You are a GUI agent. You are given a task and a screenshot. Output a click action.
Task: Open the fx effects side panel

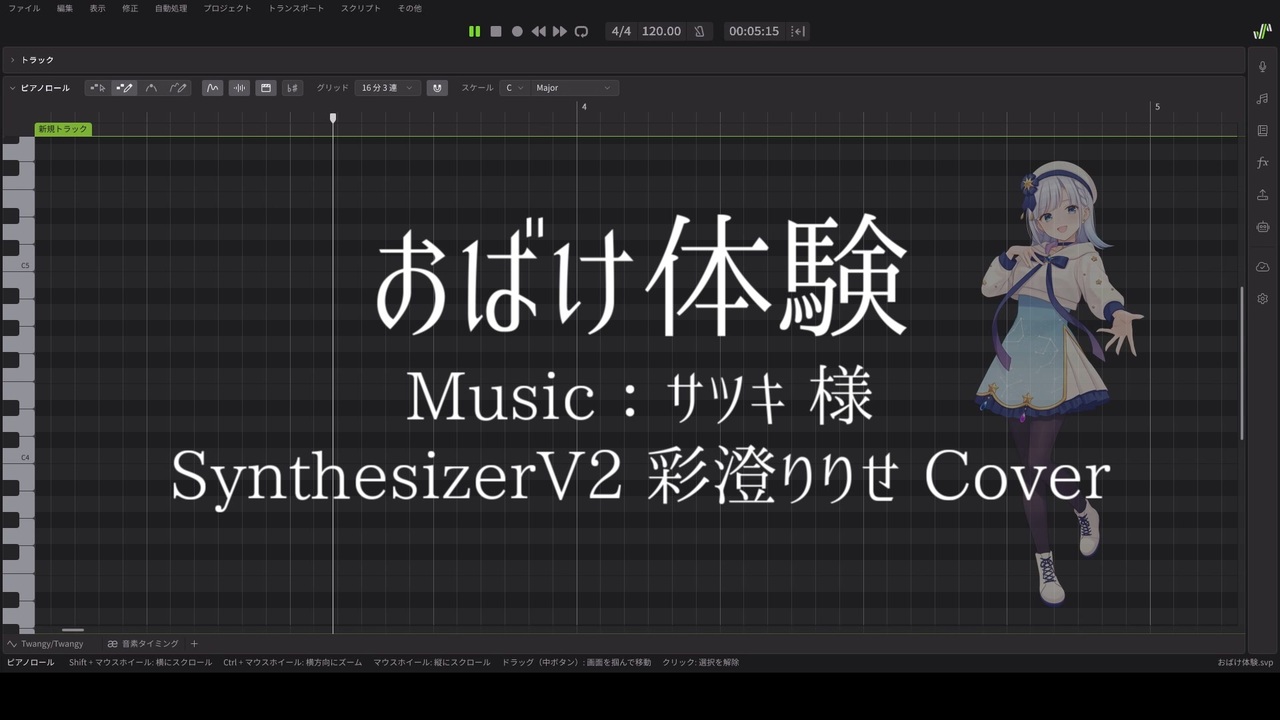[x=1262, y=162]
